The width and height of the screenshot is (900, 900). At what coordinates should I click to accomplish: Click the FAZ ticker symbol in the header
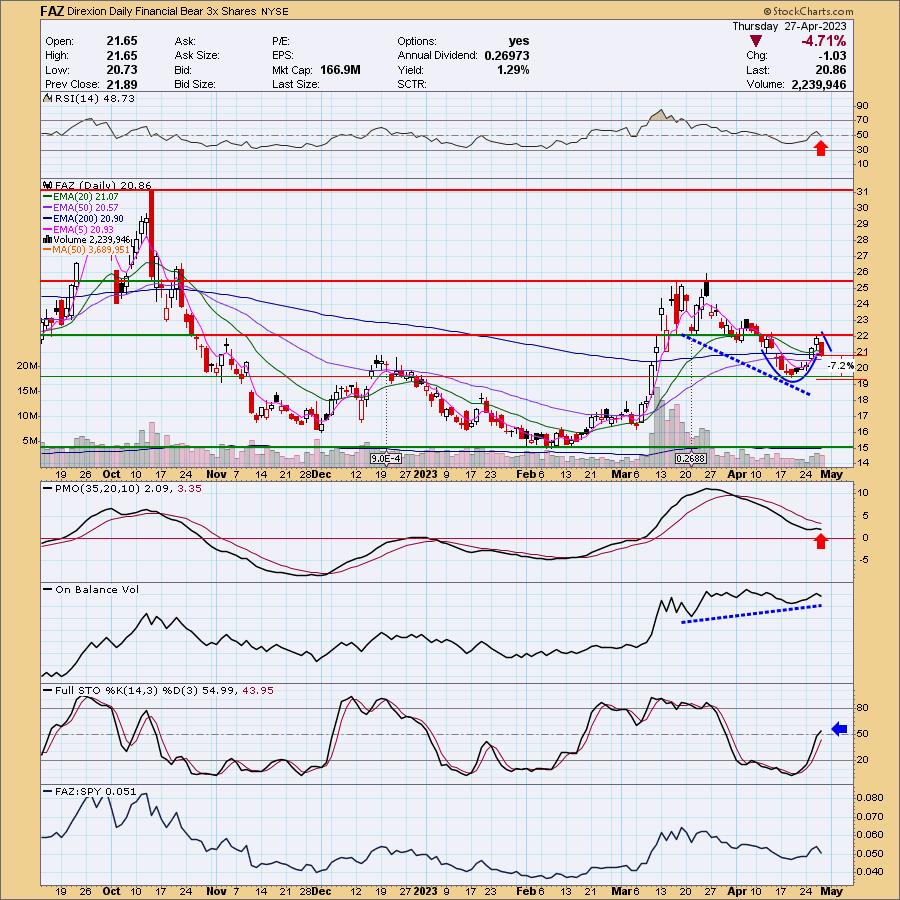(52, 11)
